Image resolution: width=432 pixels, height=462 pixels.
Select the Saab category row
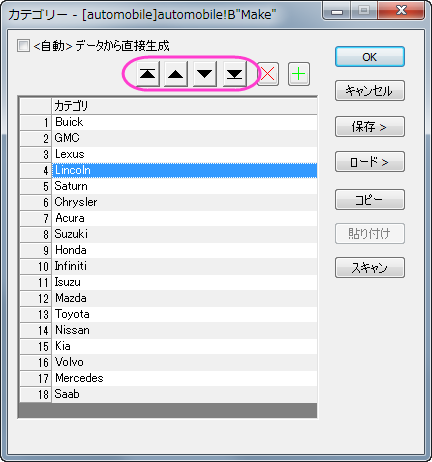coord(184,394)
